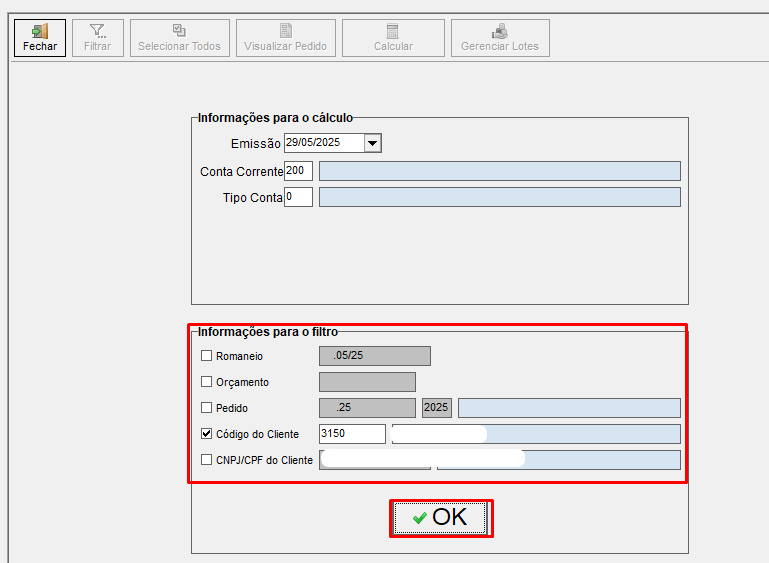Uncheck the Código do Cliente checkbox
Screen dimensions: 769x563
[x=207, y=434]
